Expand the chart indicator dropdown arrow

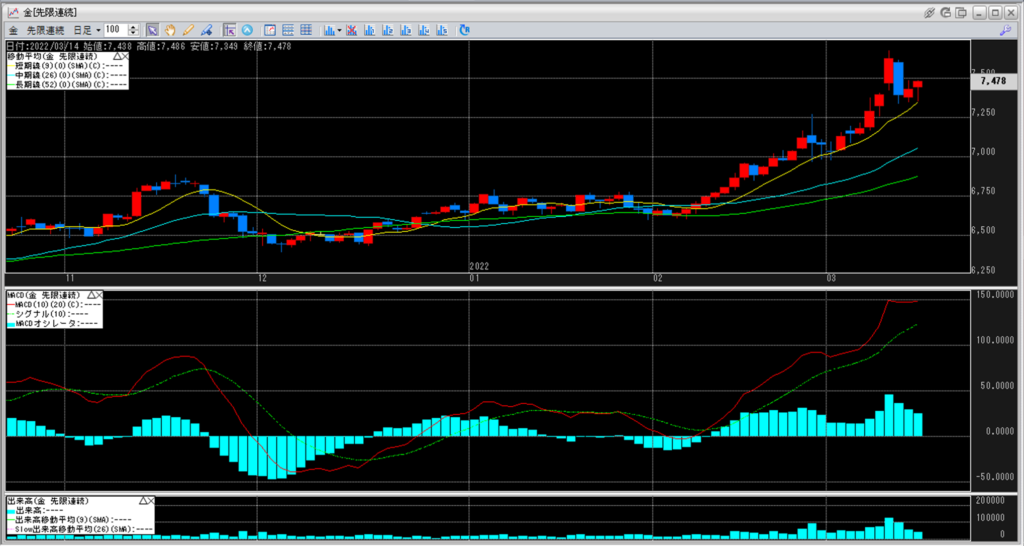(x=340, y=30)
